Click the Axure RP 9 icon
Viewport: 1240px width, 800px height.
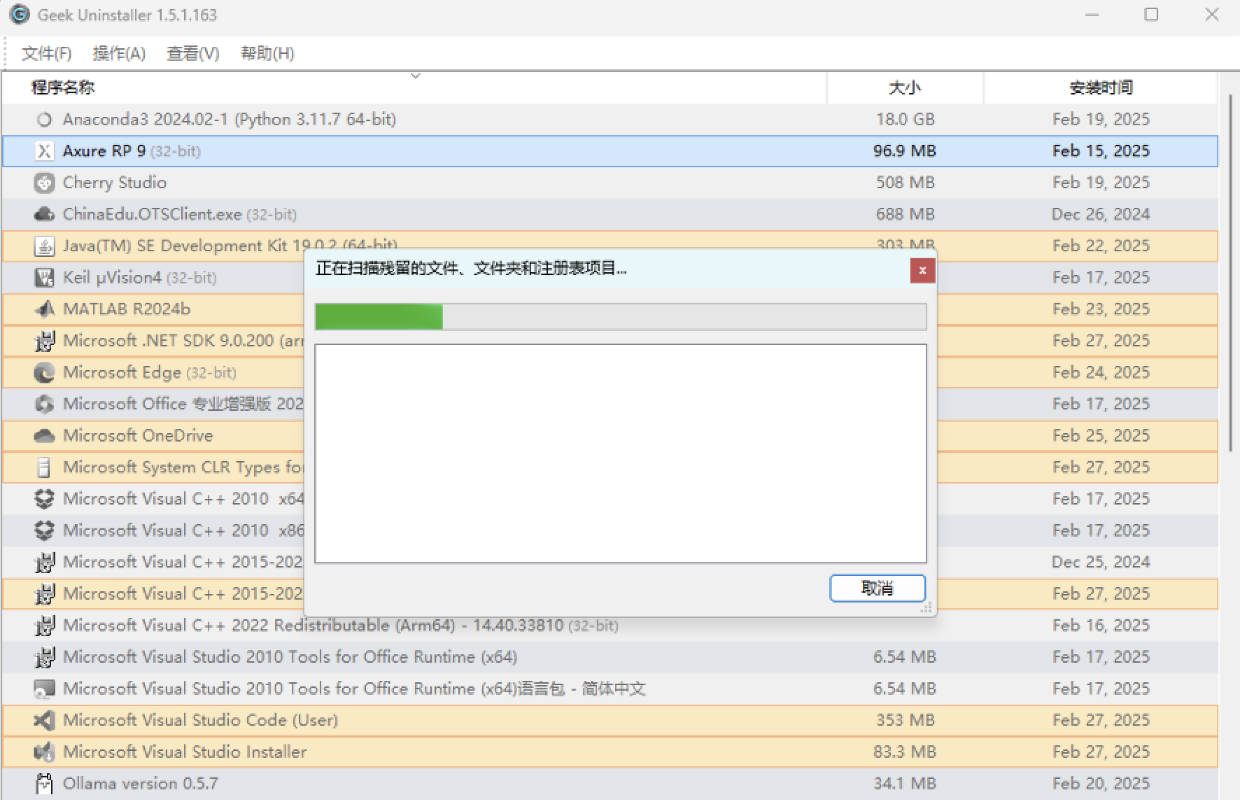point(43,151)
